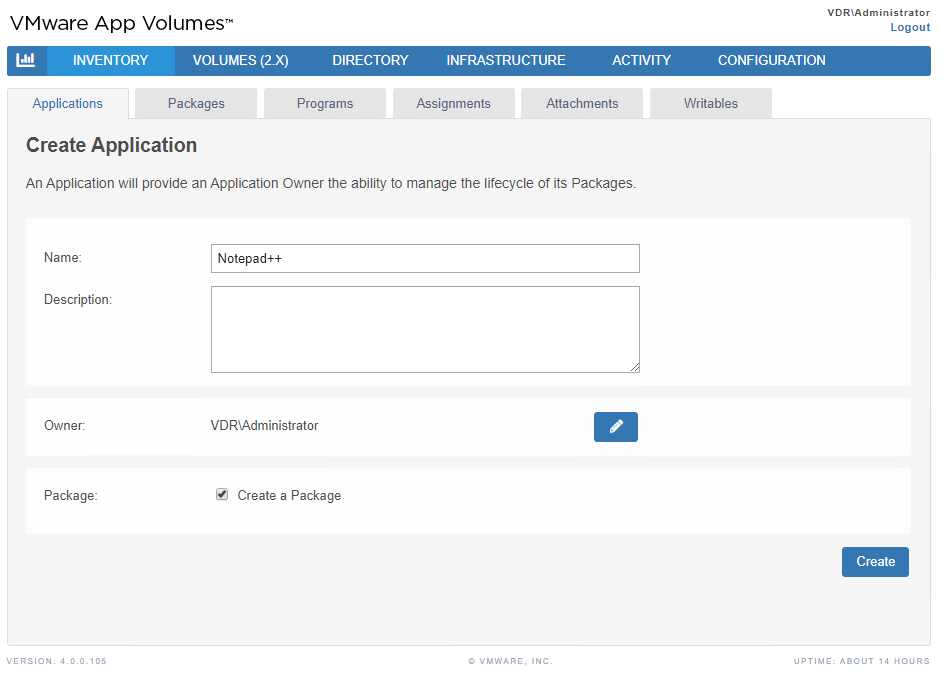The width and height of the screenshot is (942, 681).
Task: Focus the Name input field
Action: coord(425,258)
